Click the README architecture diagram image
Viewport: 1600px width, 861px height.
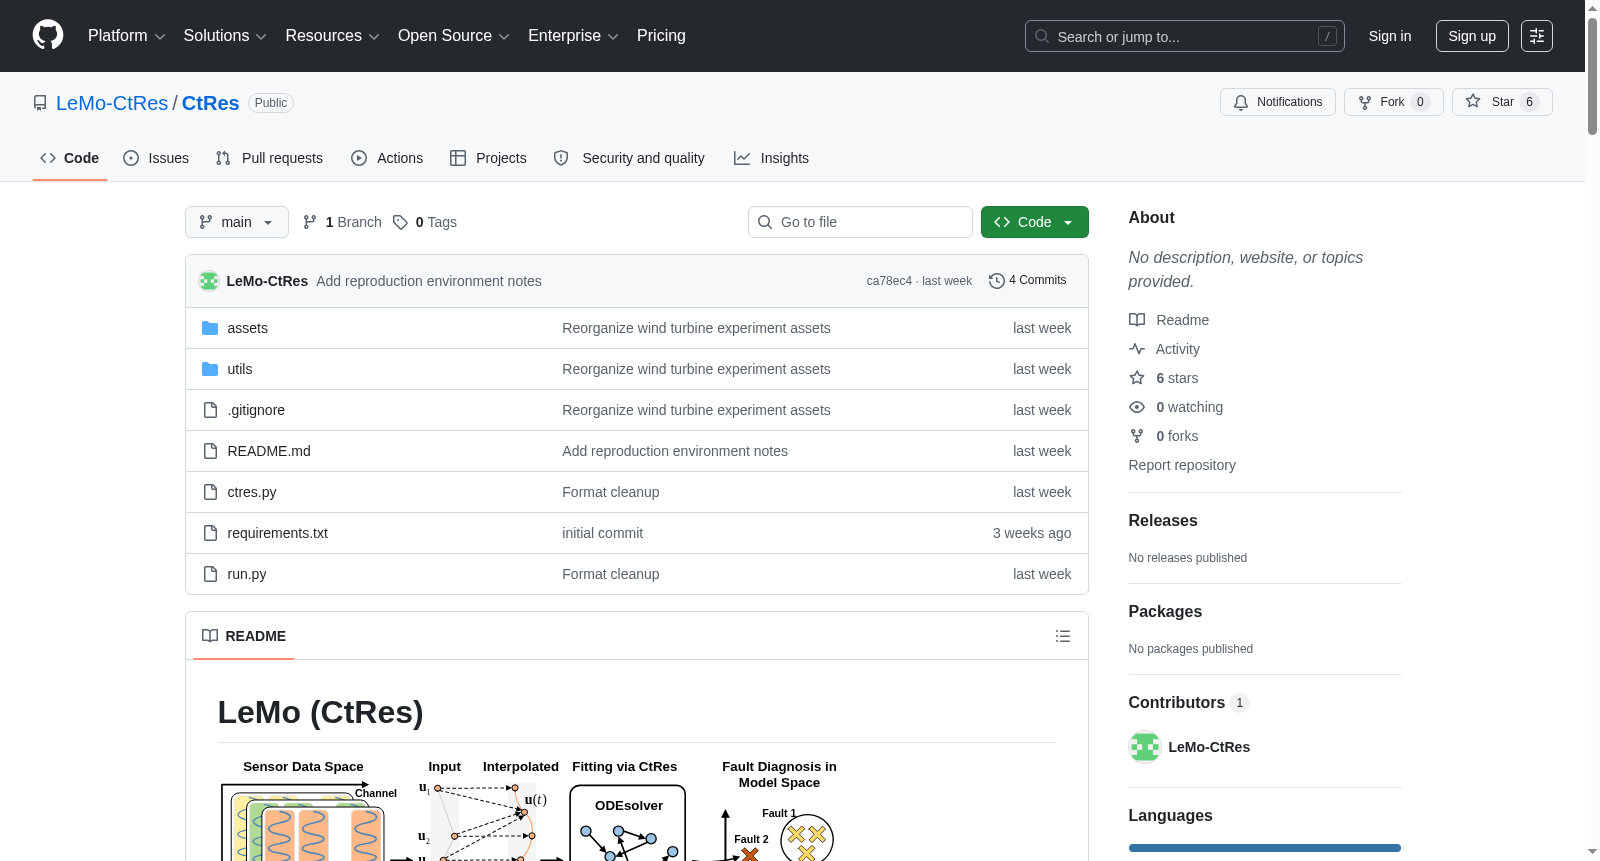(530, 810)
